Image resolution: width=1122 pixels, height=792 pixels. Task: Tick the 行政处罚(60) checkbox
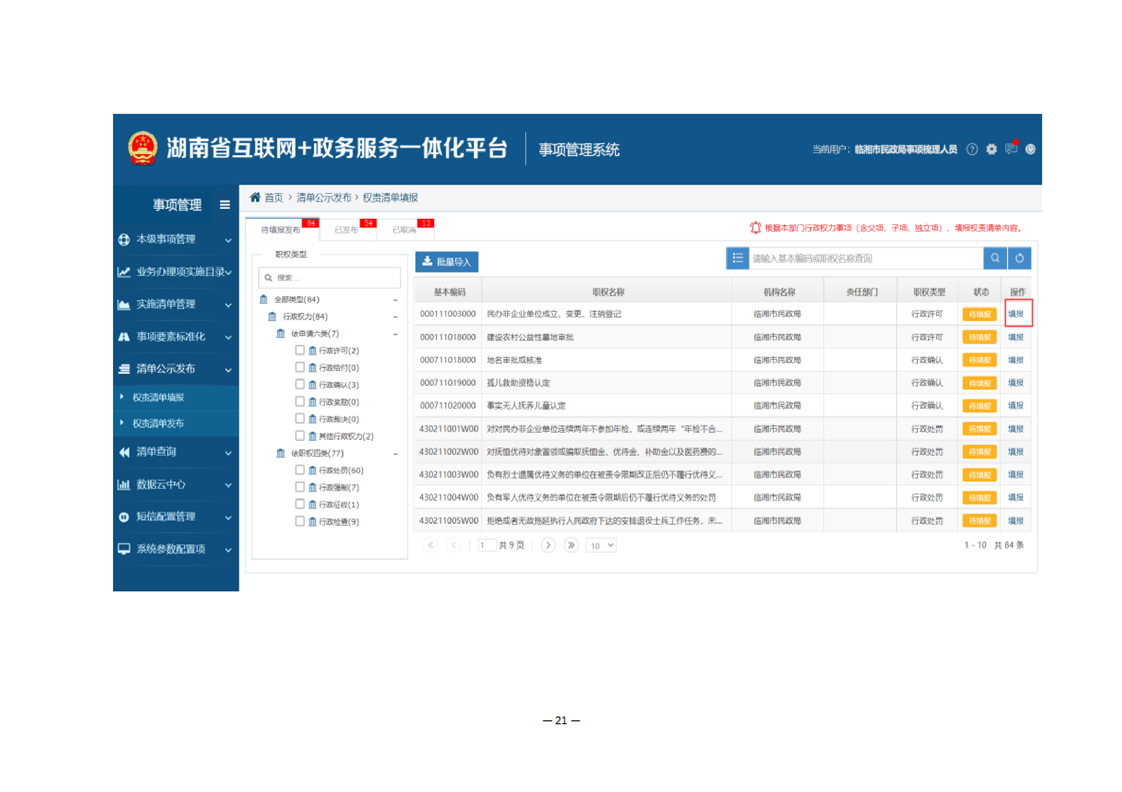[x=300, y=470]
